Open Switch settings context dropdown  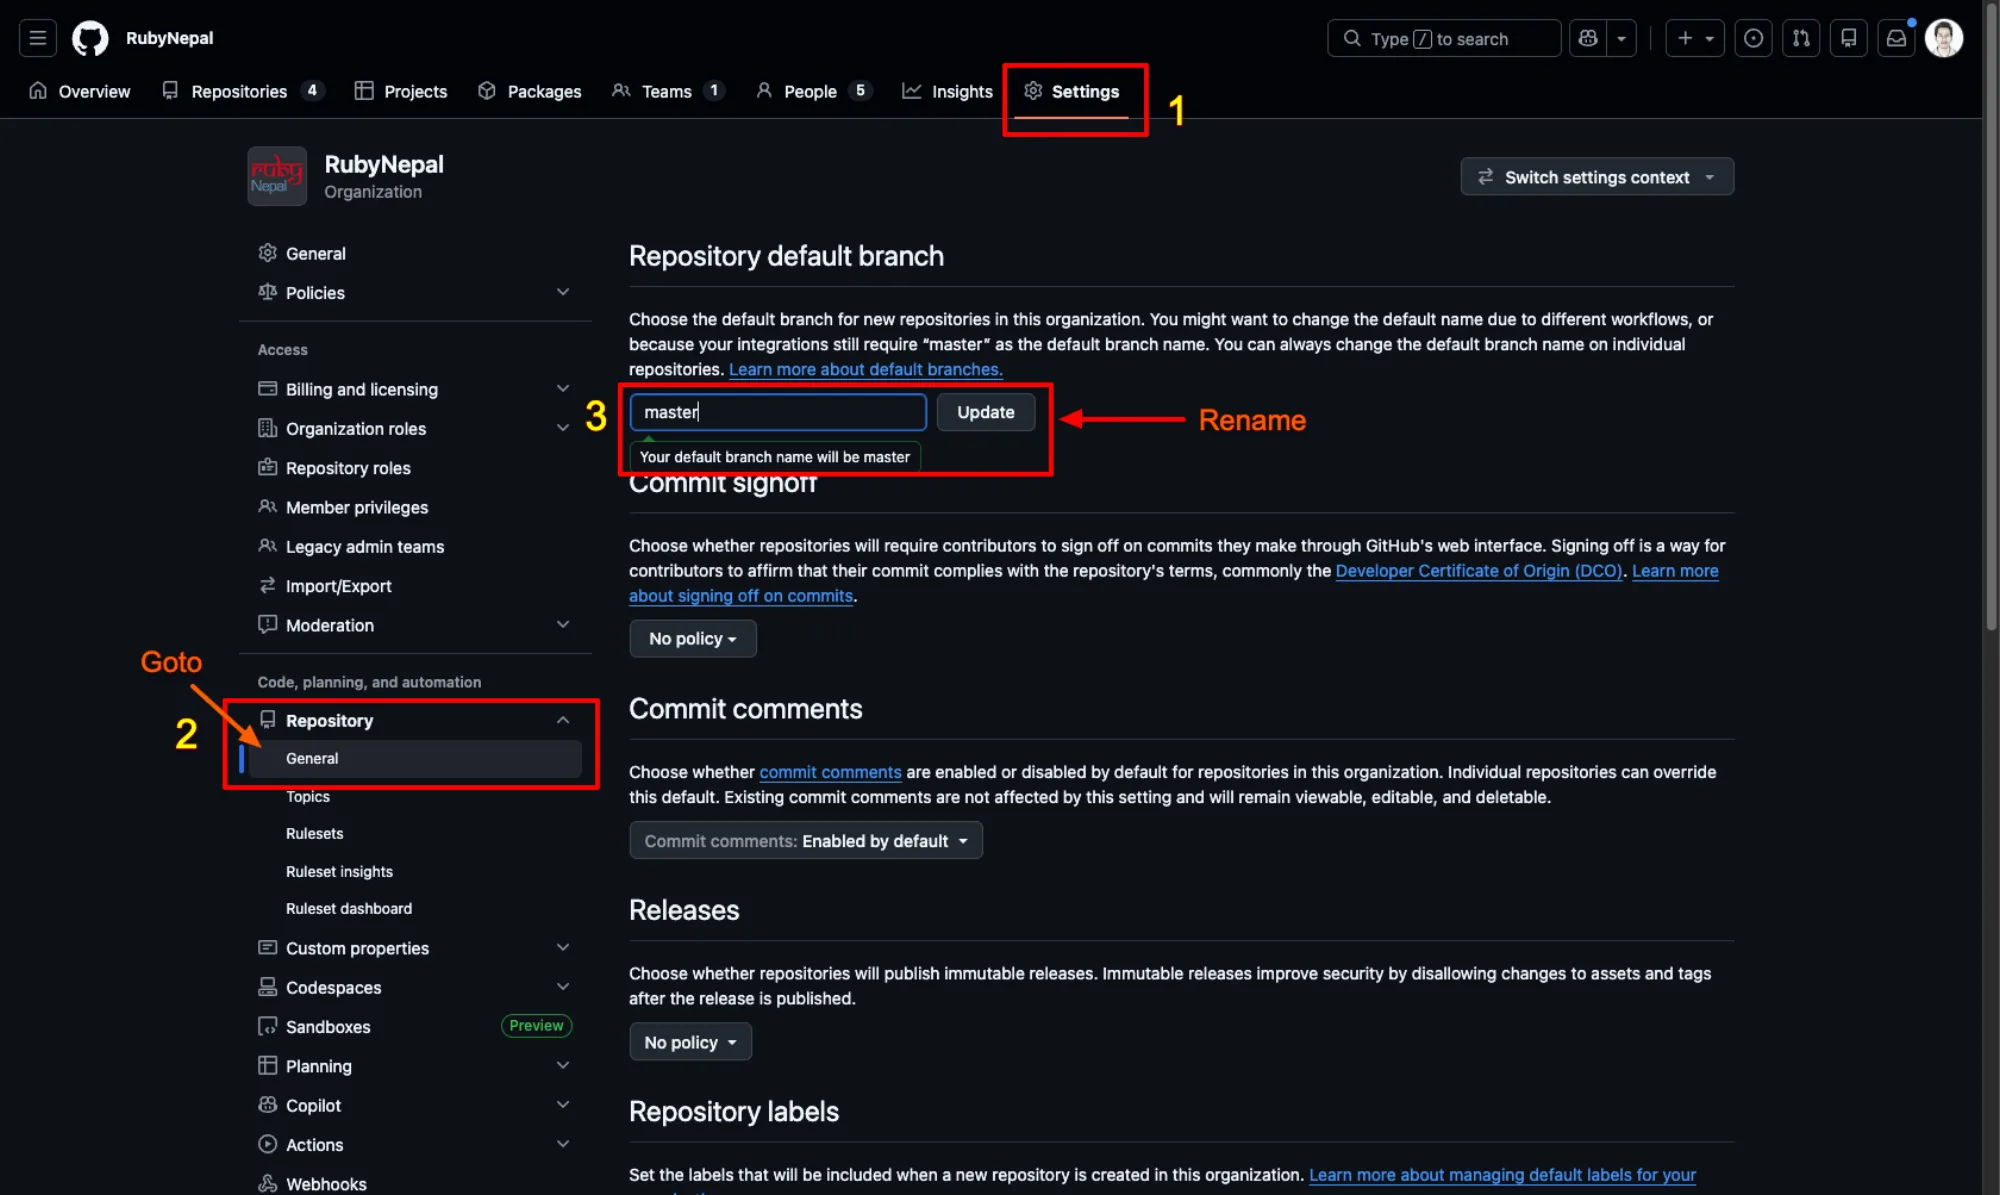tap(1597, 177)
